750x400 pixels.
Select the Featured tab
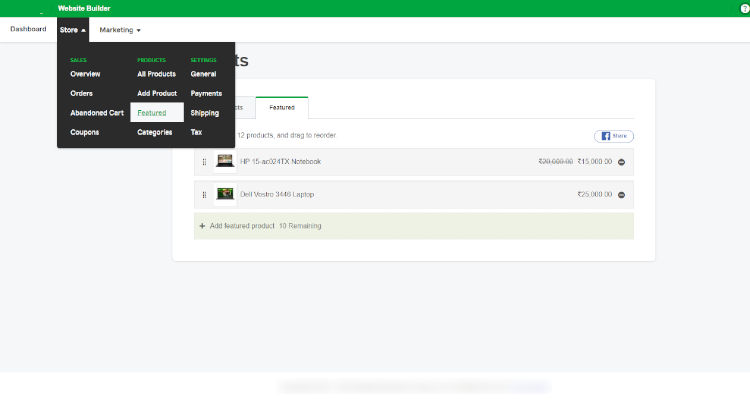[281, 106]
